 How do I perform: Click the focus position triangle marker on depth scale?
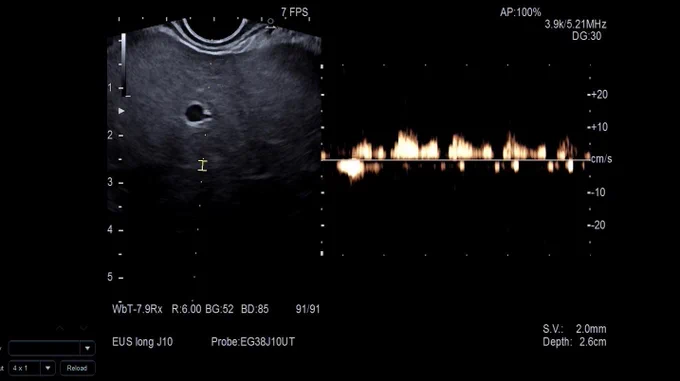click(x=121, y=111)
